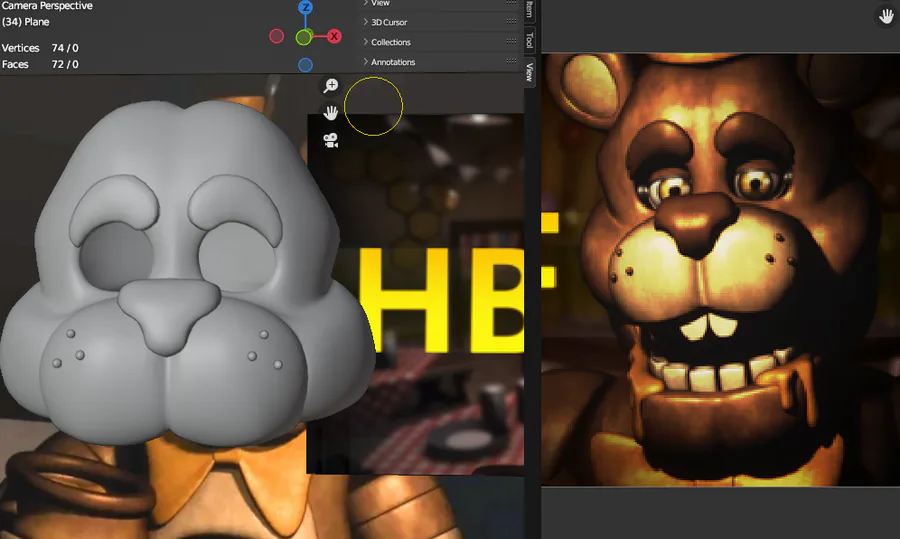Toggle the camera view icon
The width and height of the screenshot is (900, 539).
331,140
